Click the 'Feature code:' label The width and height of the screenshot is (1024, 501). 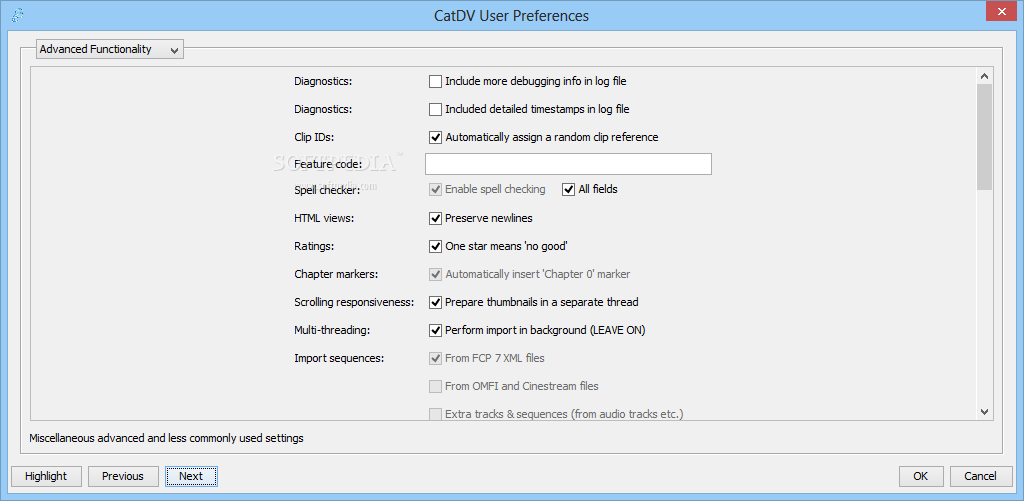tap(328, 165)
